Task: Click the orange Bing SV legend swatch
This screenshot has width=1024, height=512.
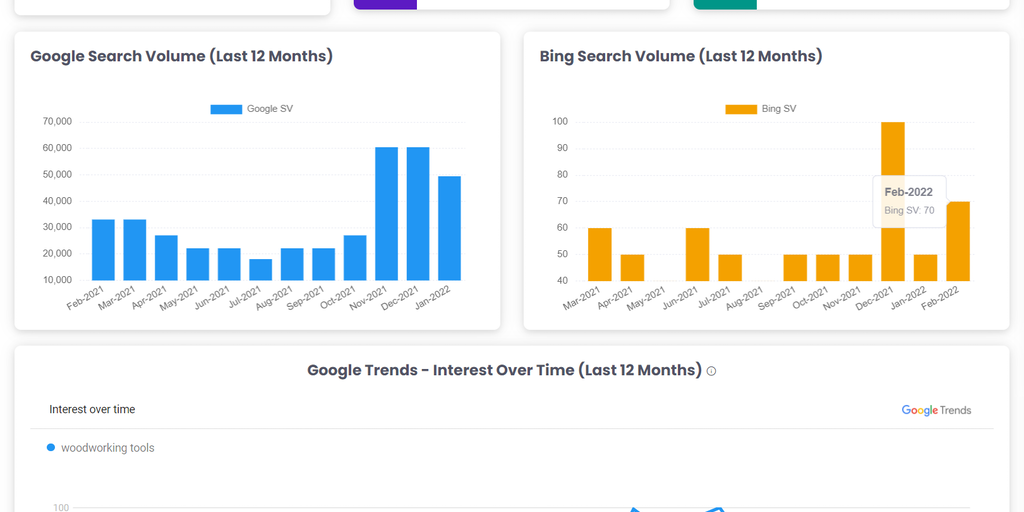Action: [741, 109]
